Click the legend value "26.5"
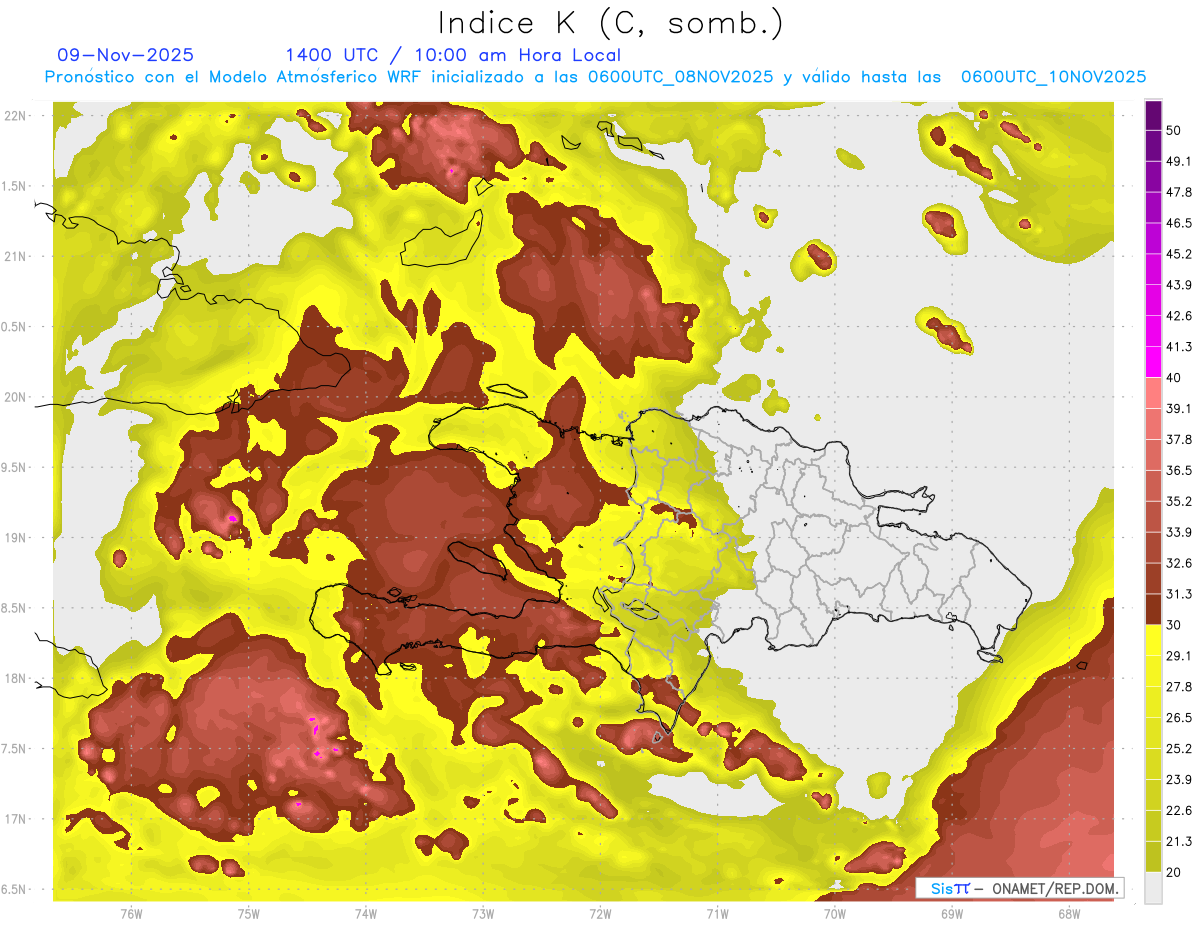Screen dimensions: 1200x927 (x=1179, y=718)
